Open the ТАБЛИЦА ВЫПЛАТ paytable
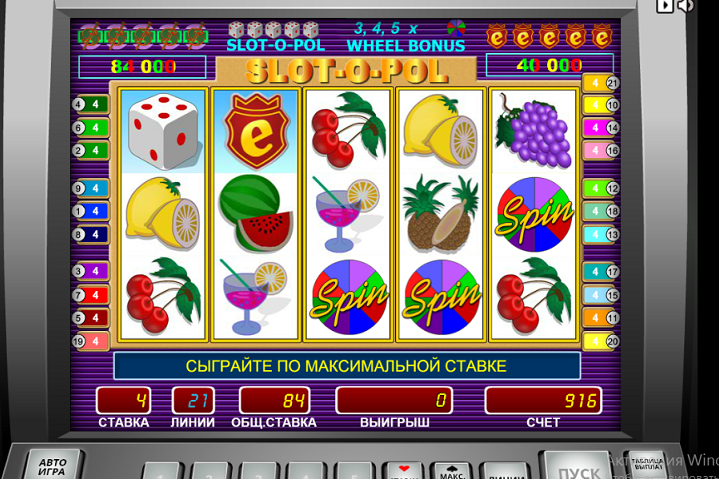The image size is (719, 479). [x=647, y=464]
